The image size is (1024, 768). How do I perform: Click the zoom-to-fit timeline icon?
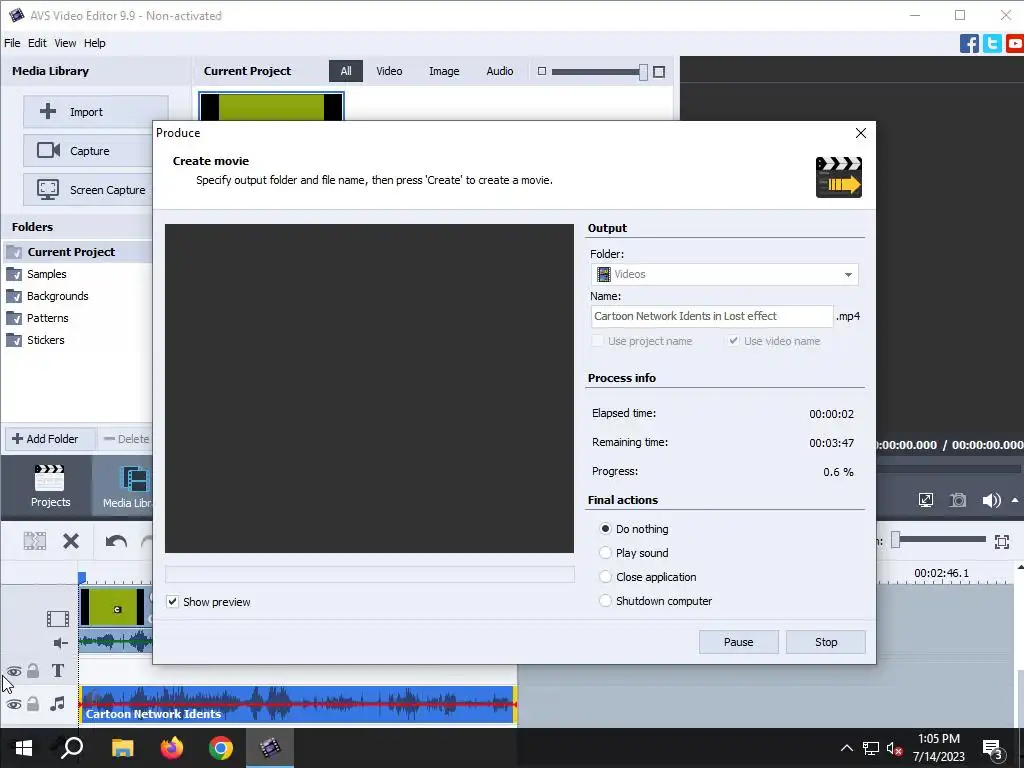click(x=1002, y=541)
